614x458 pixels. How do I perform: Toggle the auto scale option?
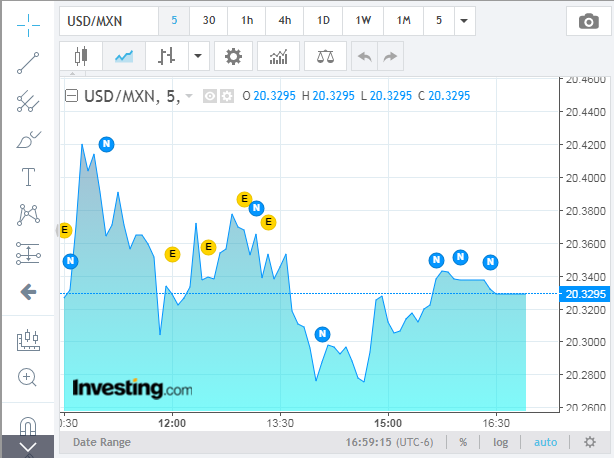point(545,441)
